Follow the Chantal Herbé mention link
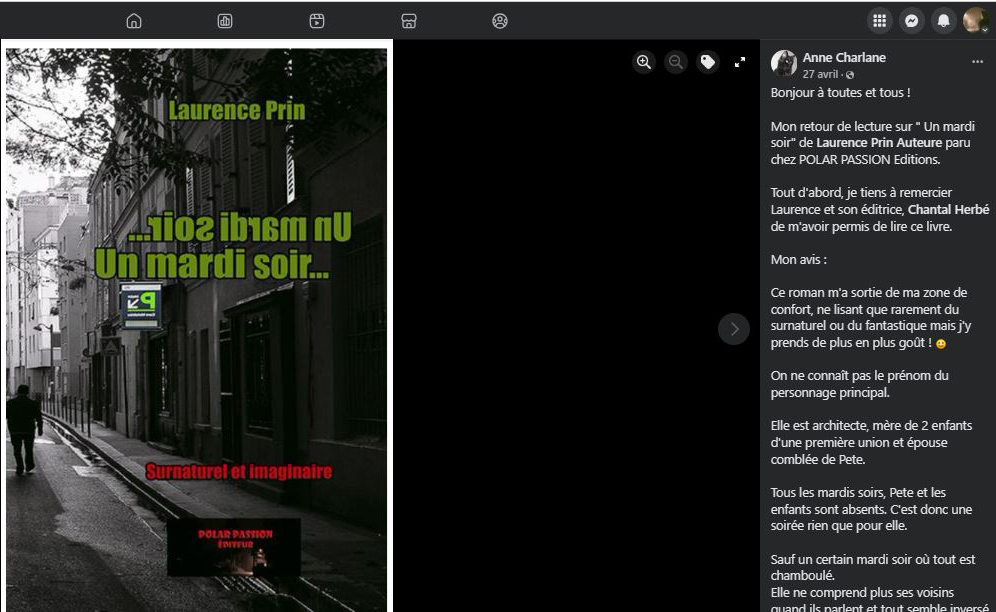996x612 pixels. tap(948, 210)
